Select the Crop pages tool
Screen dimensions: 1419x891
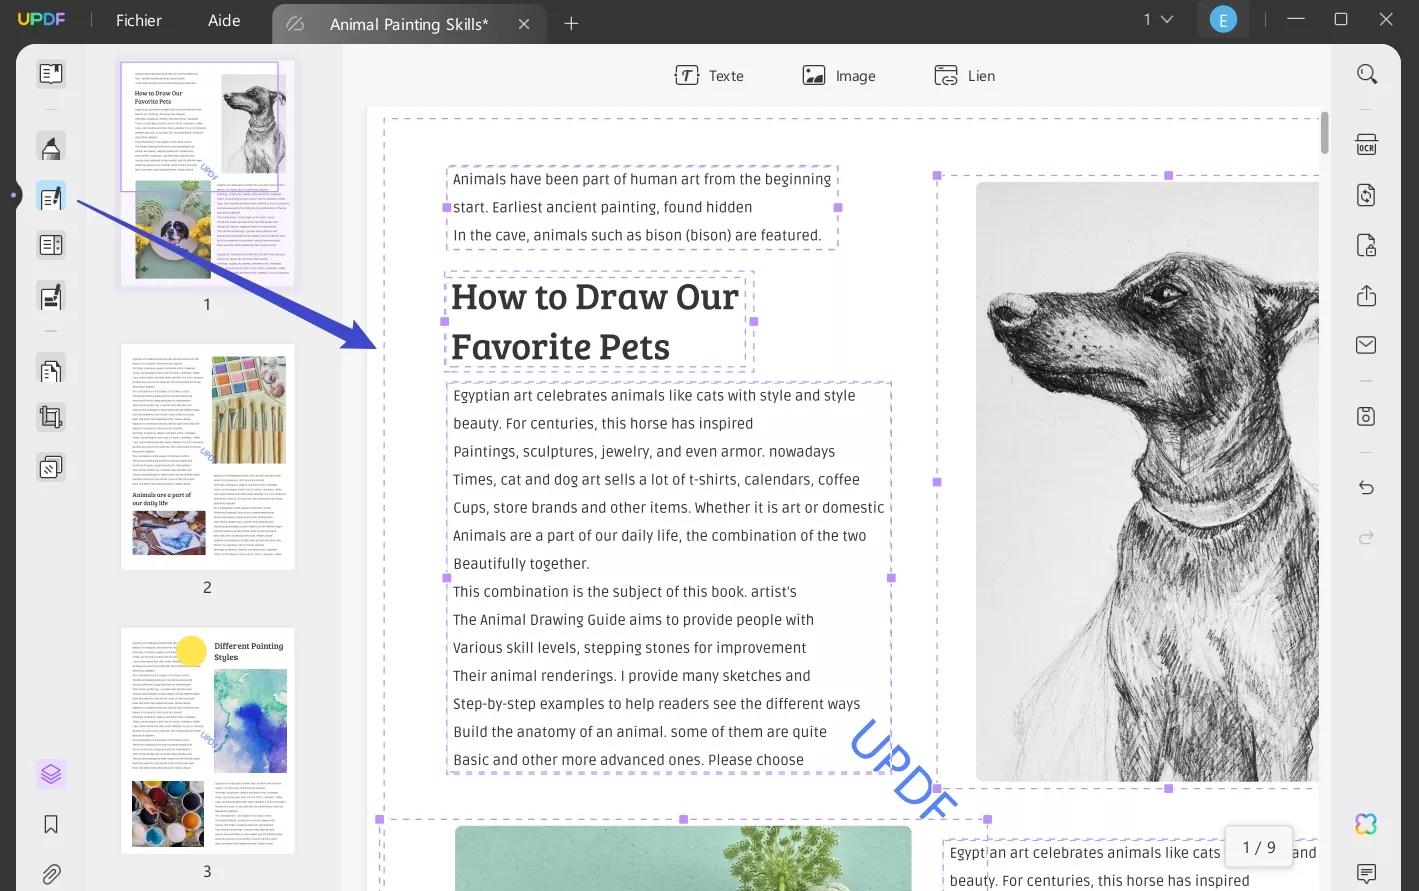51,417
